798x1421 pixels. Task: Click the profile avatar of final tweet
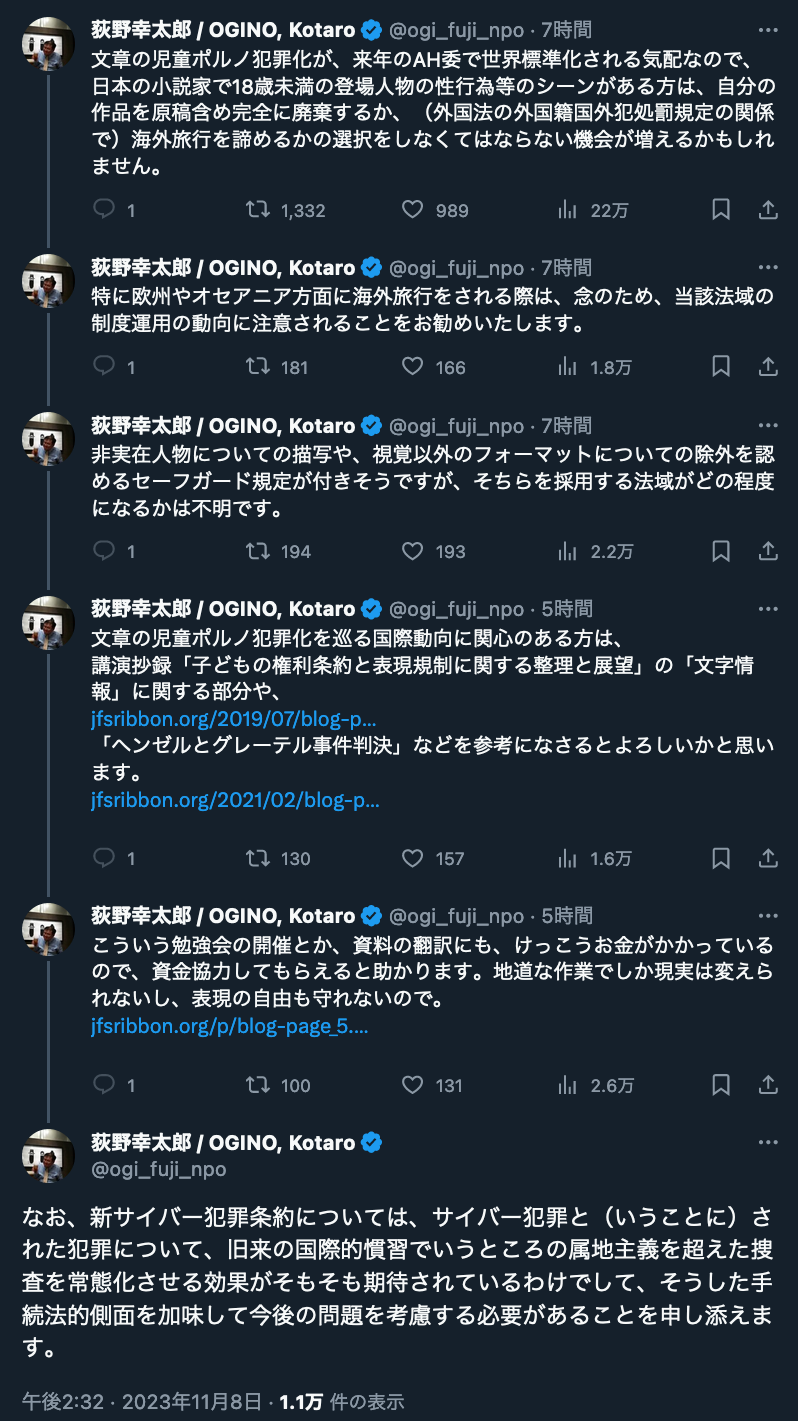click(48, 1155)
